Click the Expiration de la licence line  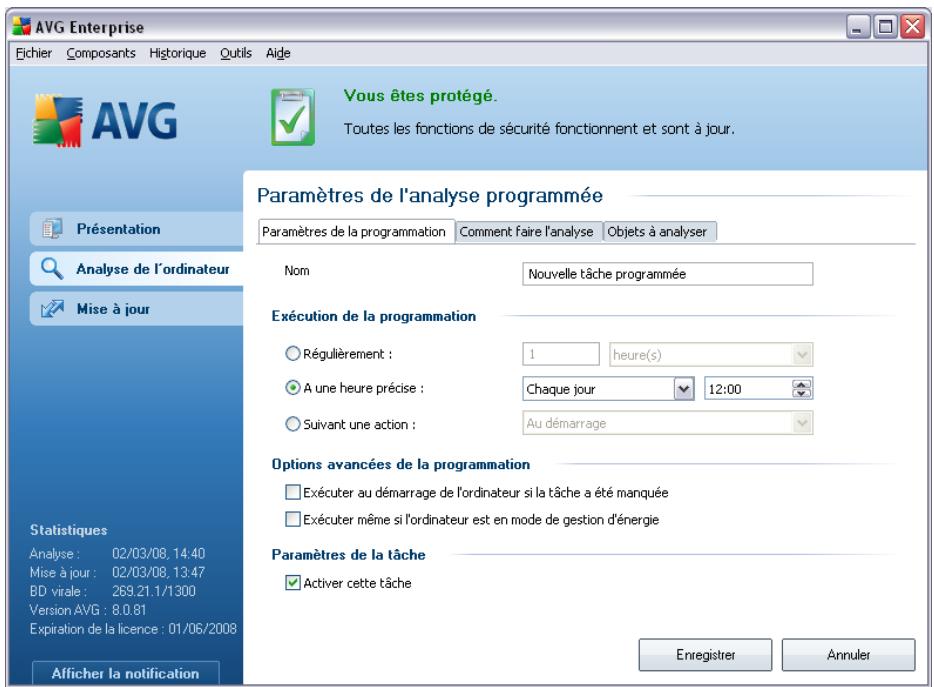pos(133,629)
